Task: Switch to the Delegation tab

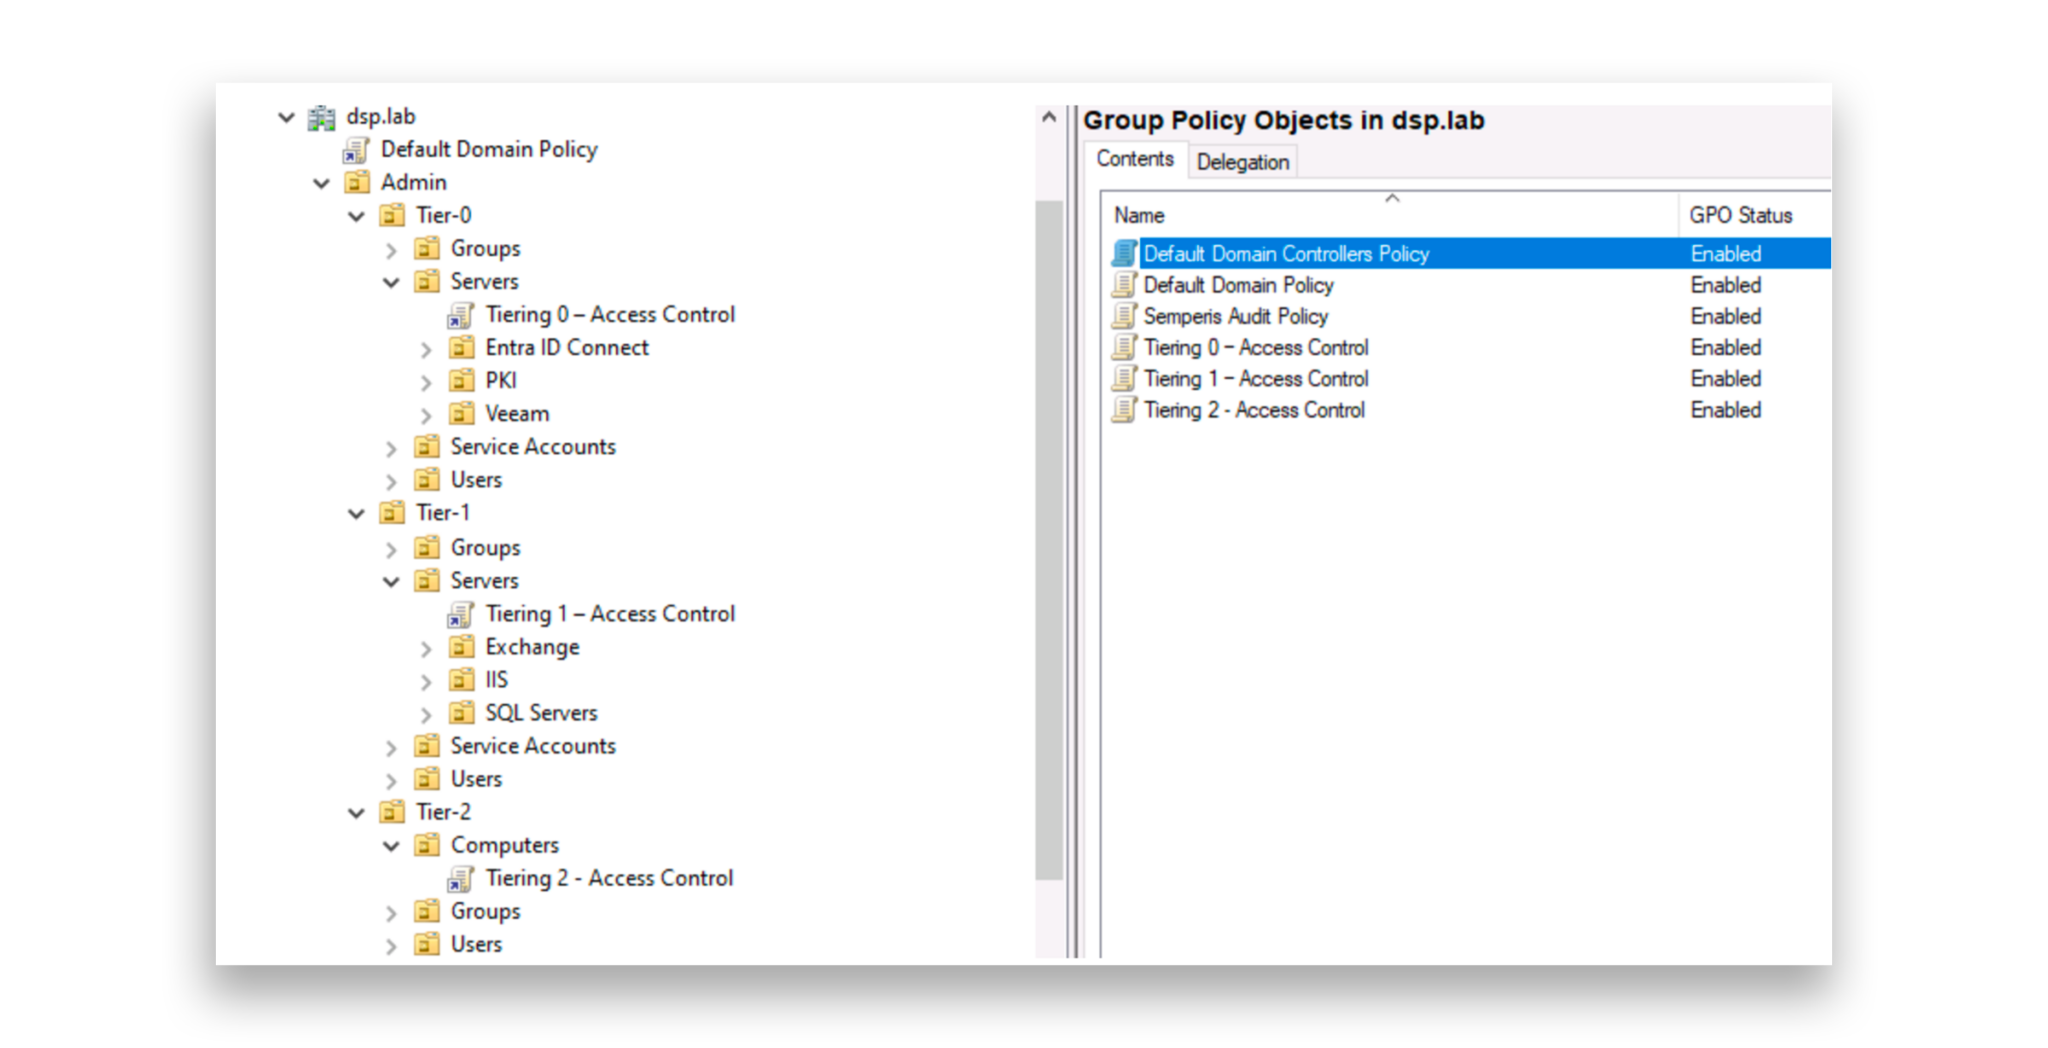Action: click(x=1242, y=161)
